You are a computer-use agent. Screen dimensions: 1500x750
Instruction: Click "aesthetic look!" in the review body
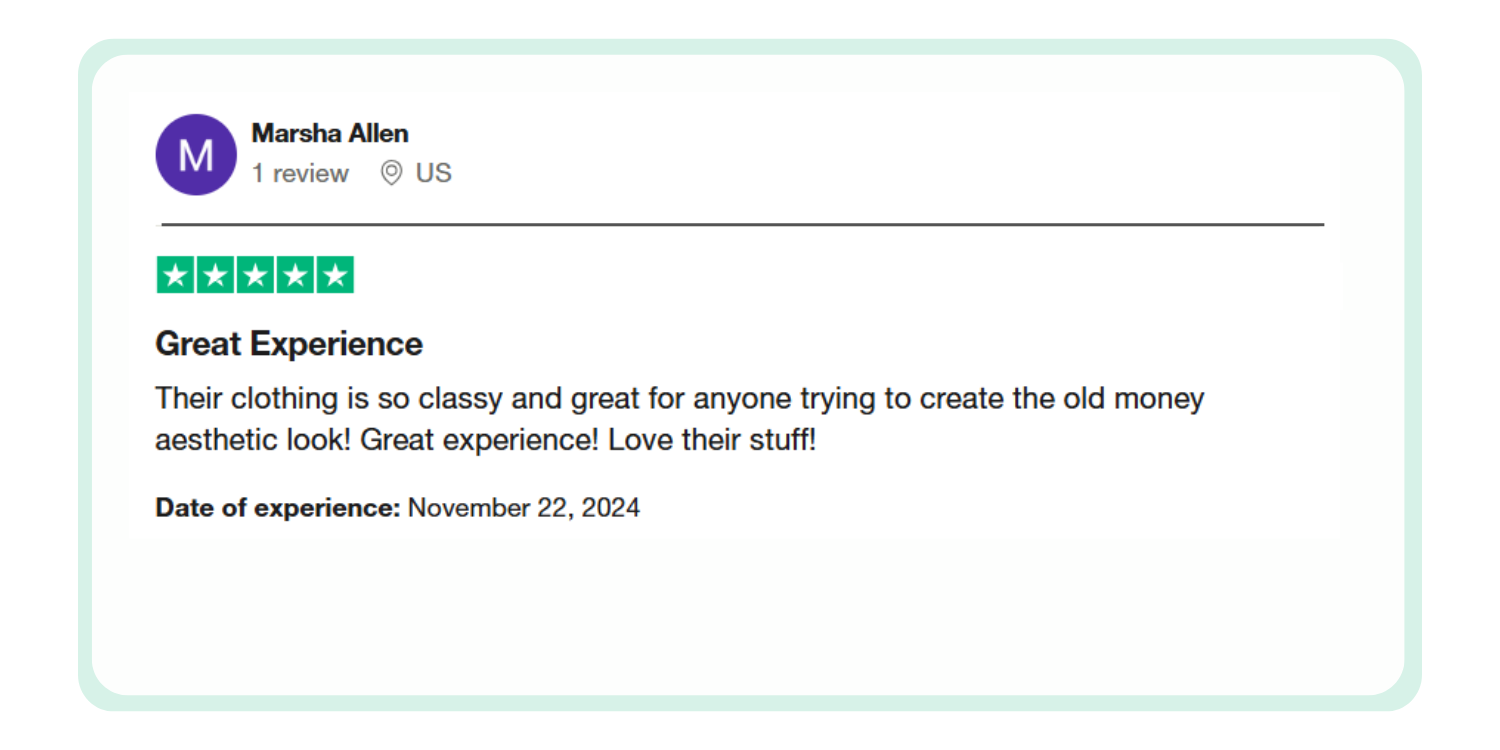coord(253,440)
